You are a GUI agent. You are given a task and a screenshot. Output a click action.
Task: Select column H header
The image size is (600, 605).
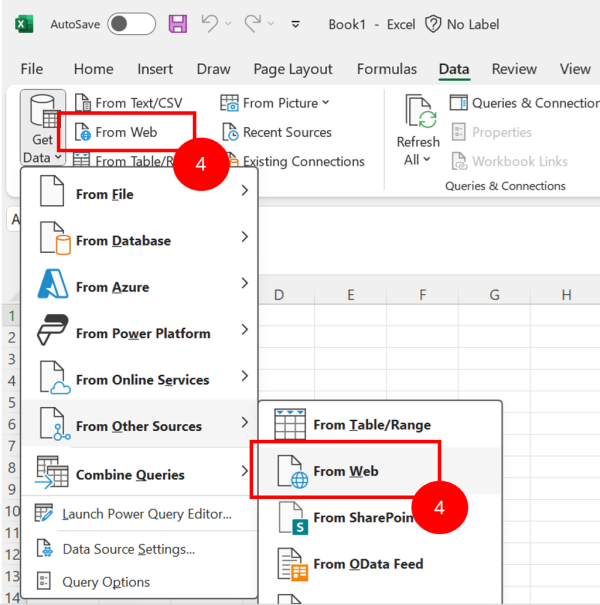point(566,295)
